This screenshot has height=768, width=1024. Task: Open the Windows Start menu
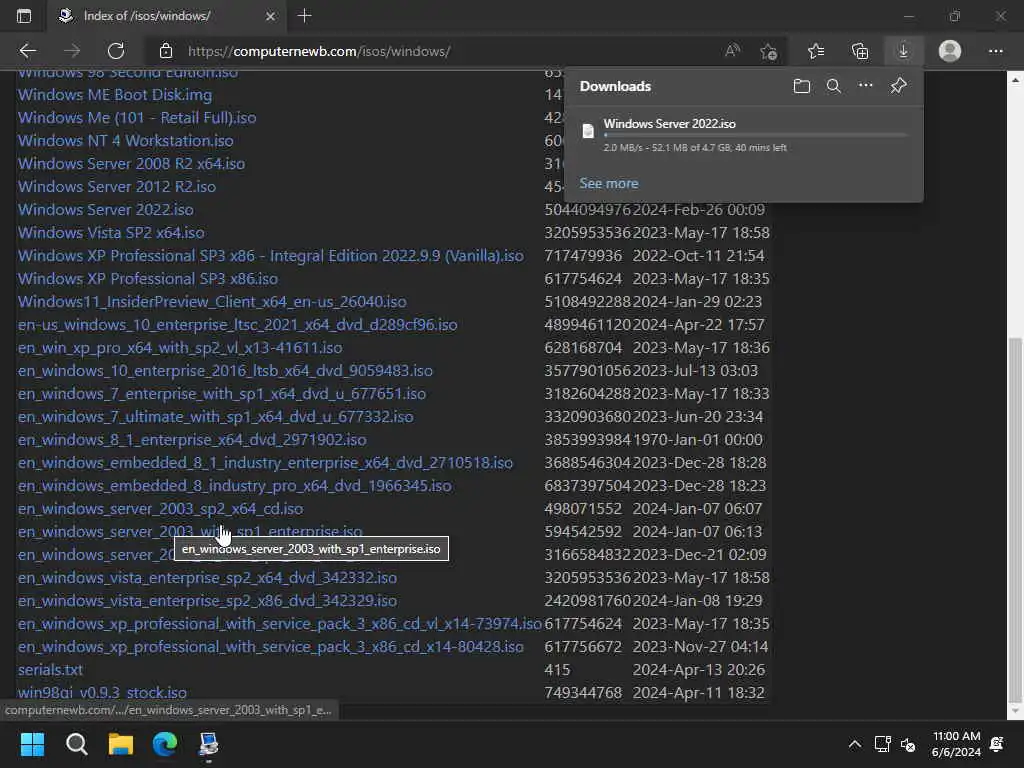pyautogui.click(x=32, y=744)
